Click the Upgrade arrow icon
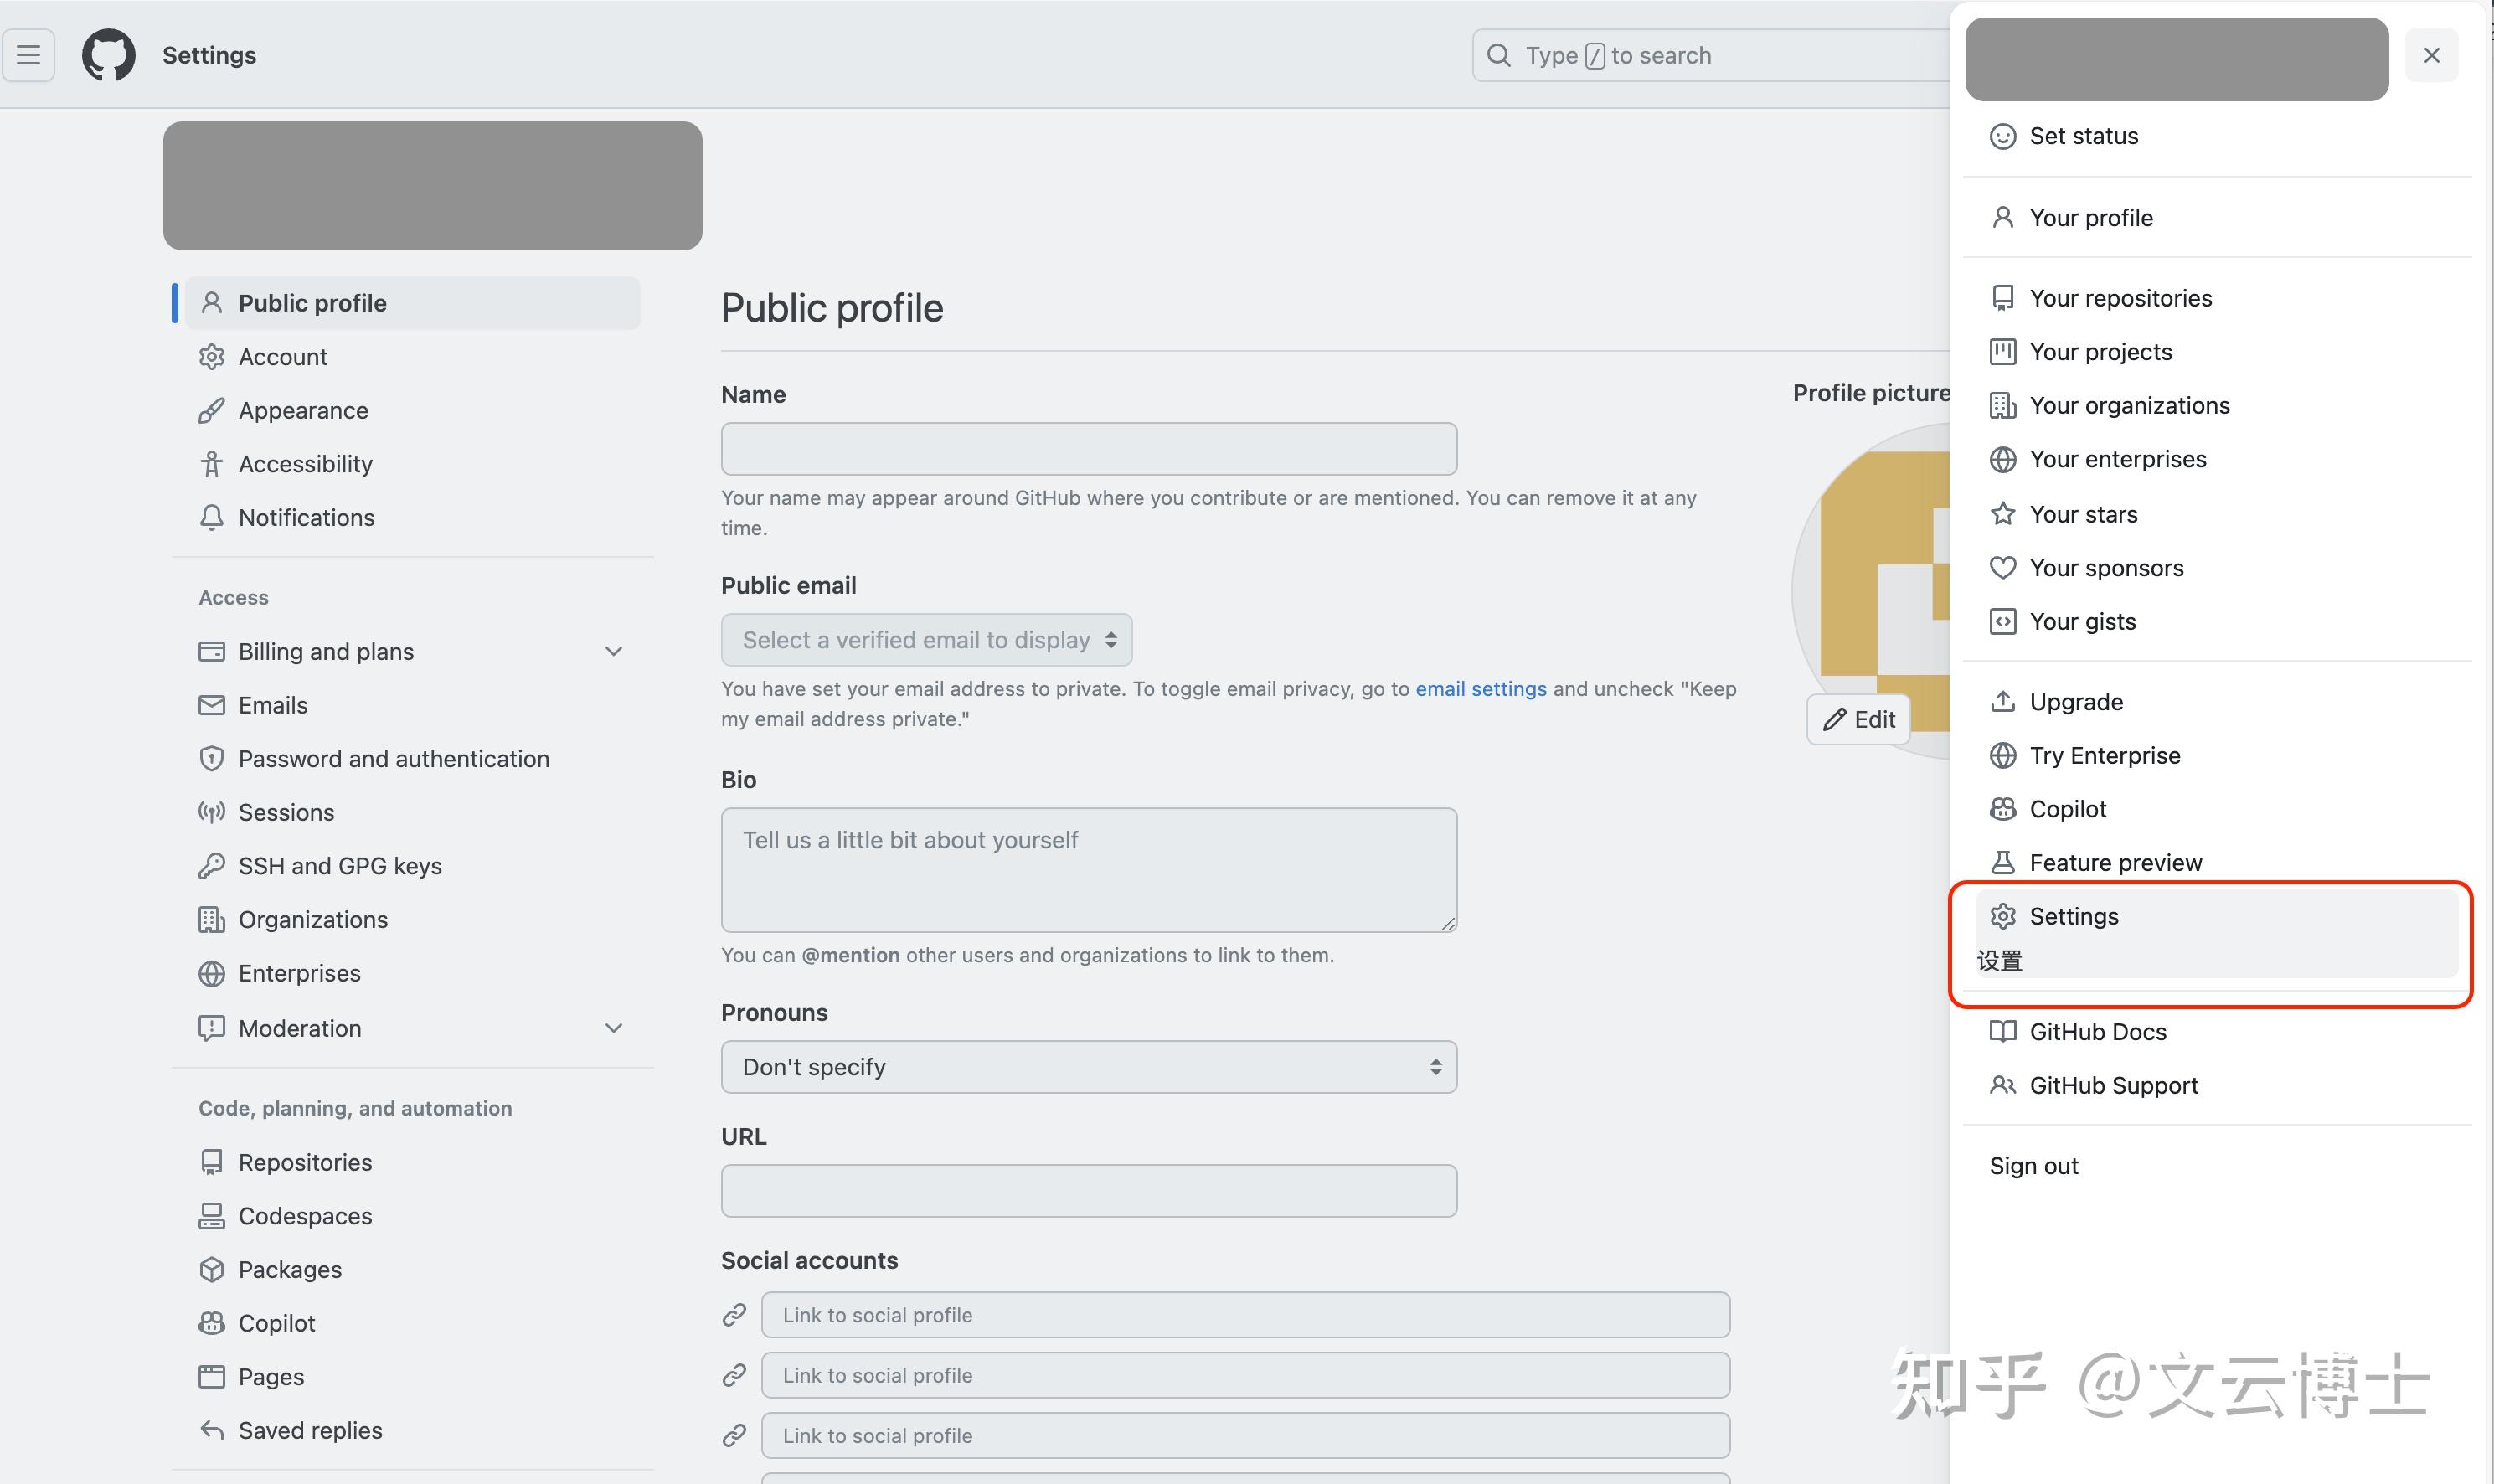Image resolution: width=2494 pixels, height=1484 pixels. [x=2003, y=701]
